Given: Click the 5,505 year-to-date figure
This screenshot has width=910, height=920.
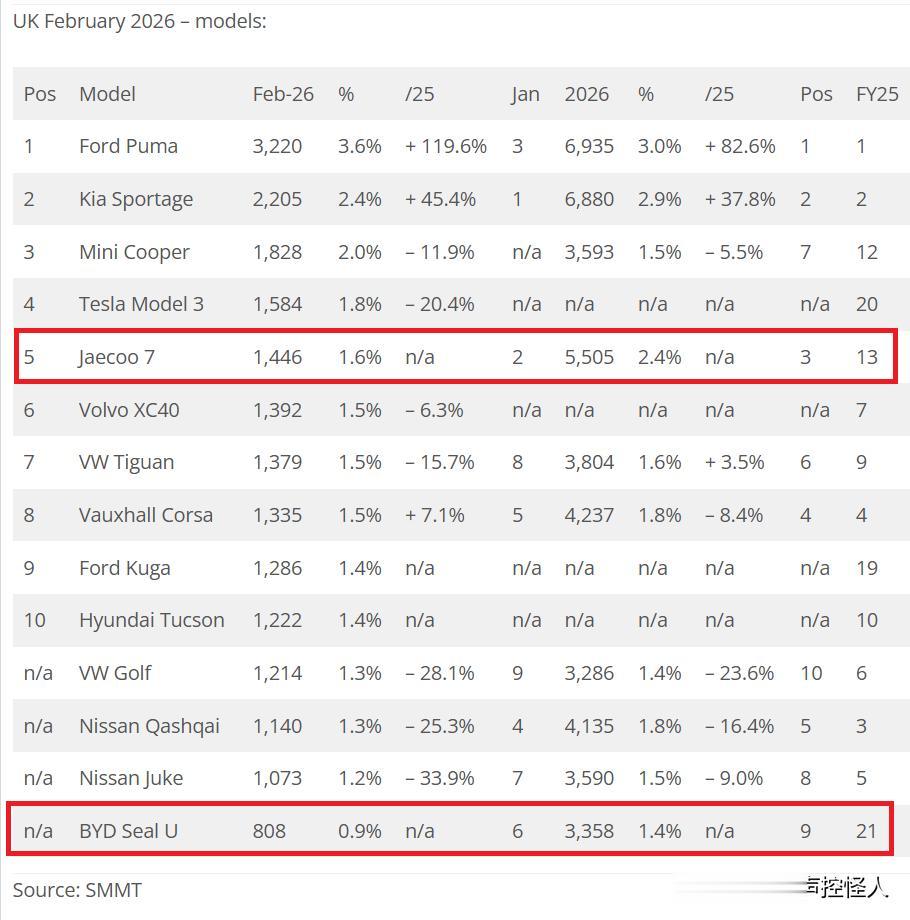Looking at the screenshot, I should tap(589, 357).
